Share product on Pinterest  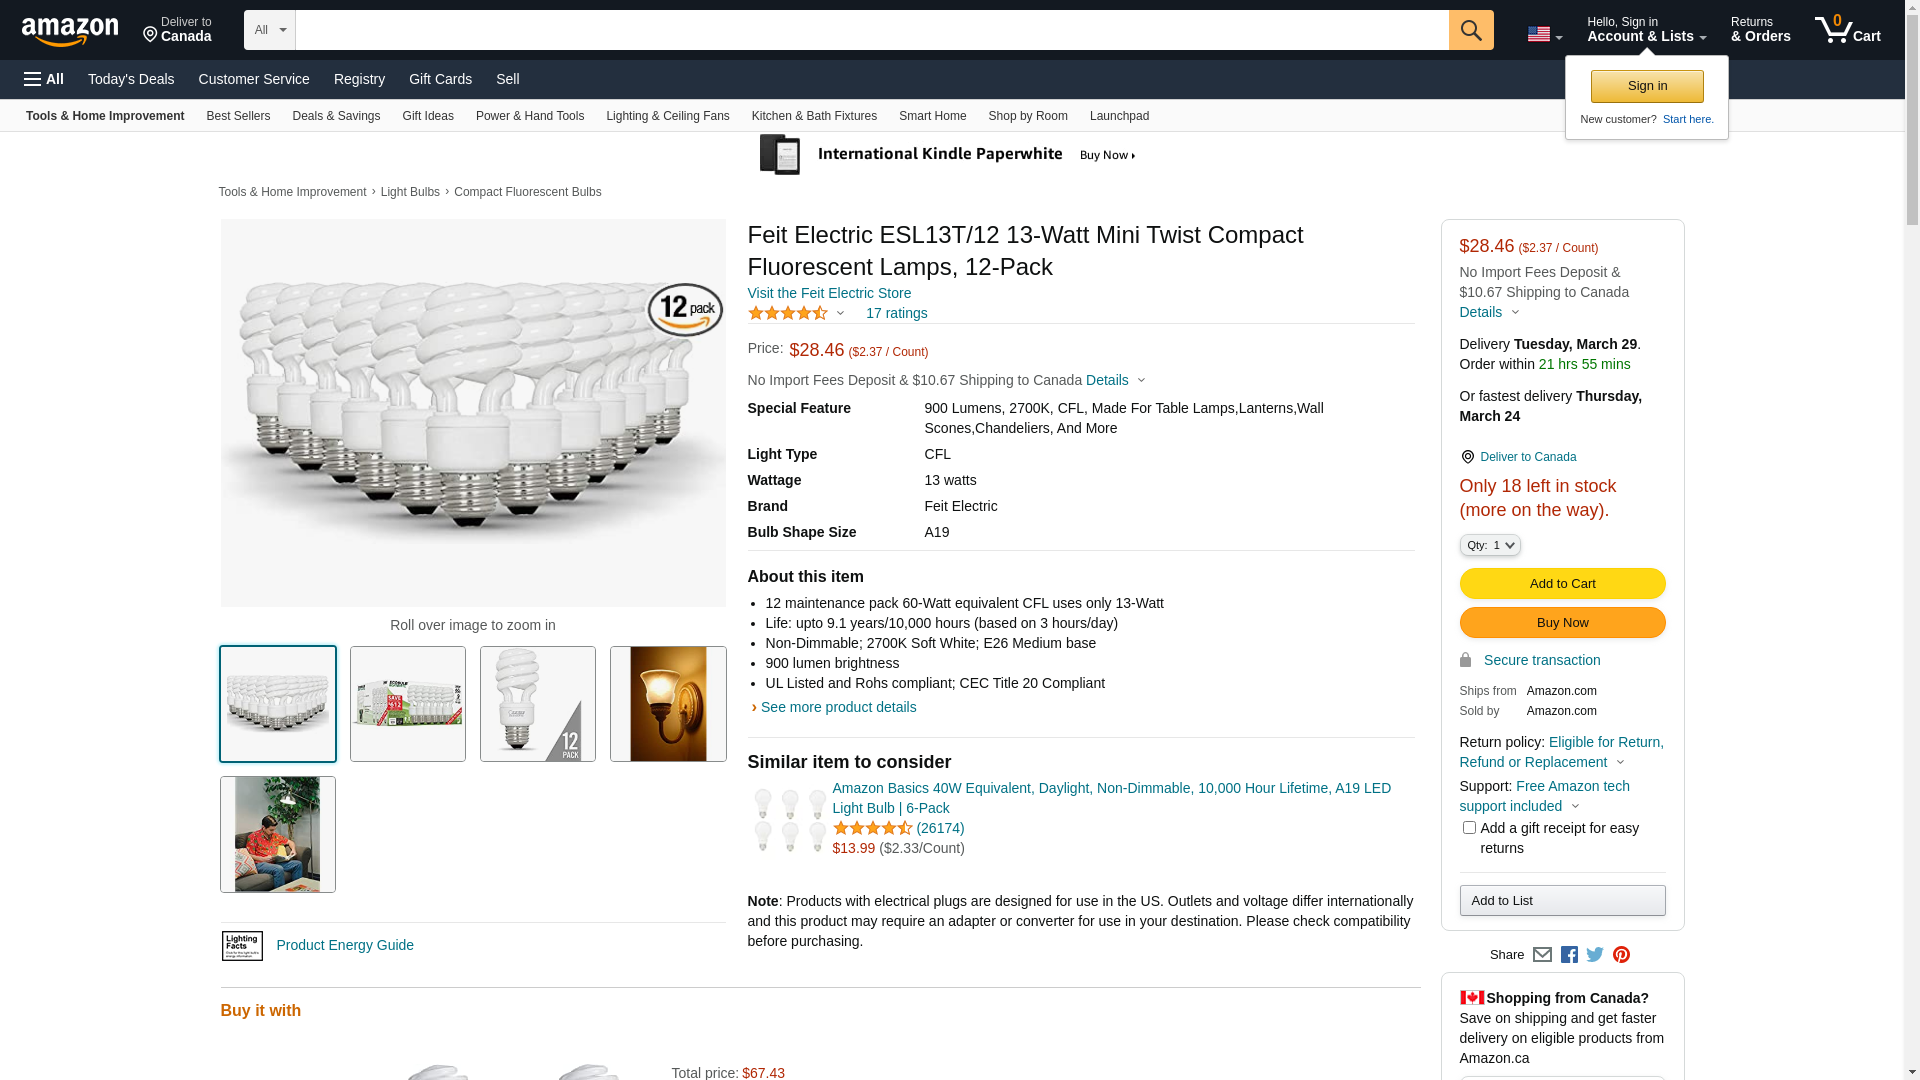click(1621, 955)
